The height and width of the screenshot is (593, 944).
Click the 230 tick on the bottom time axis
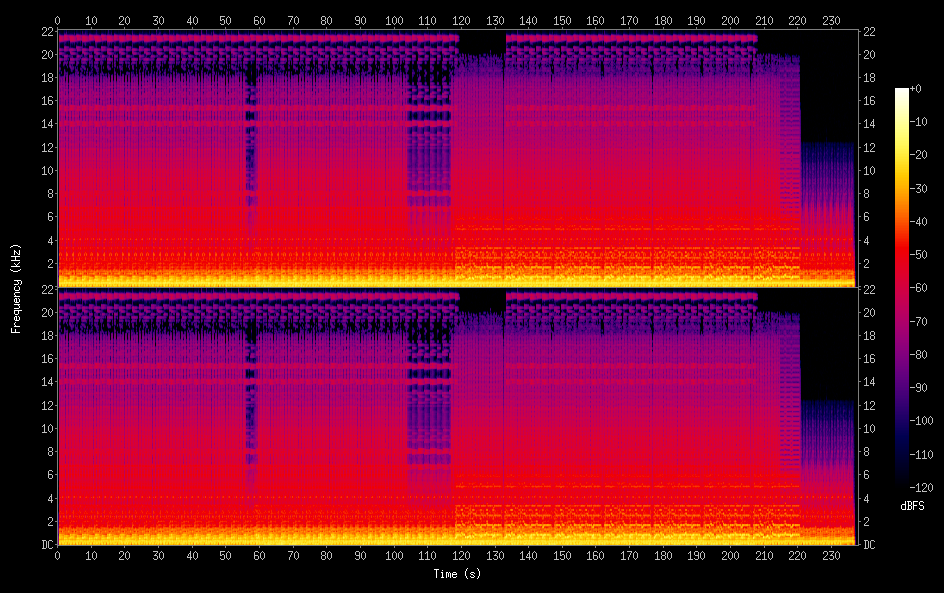click(831, 555)
